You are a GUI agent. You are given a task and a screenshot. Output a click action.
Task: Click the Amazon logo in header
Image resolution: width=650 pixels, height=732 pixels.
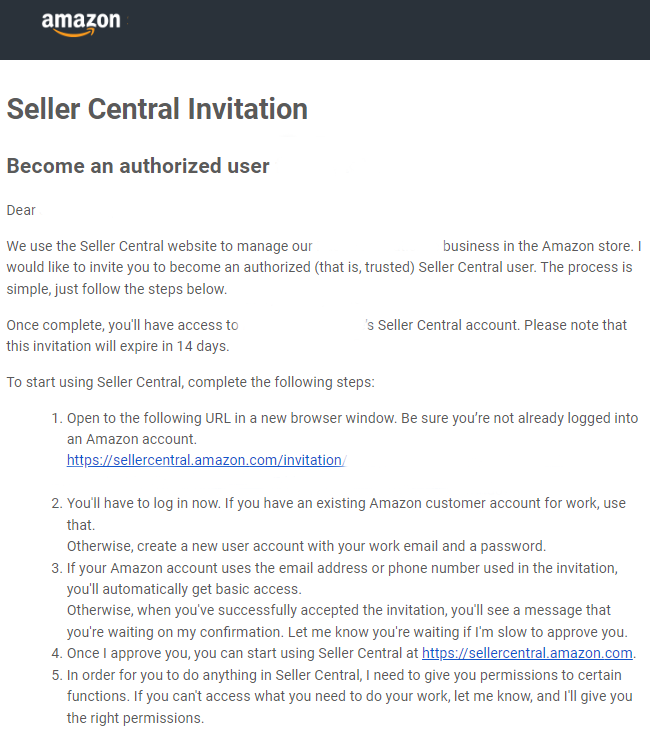(81, 24)
